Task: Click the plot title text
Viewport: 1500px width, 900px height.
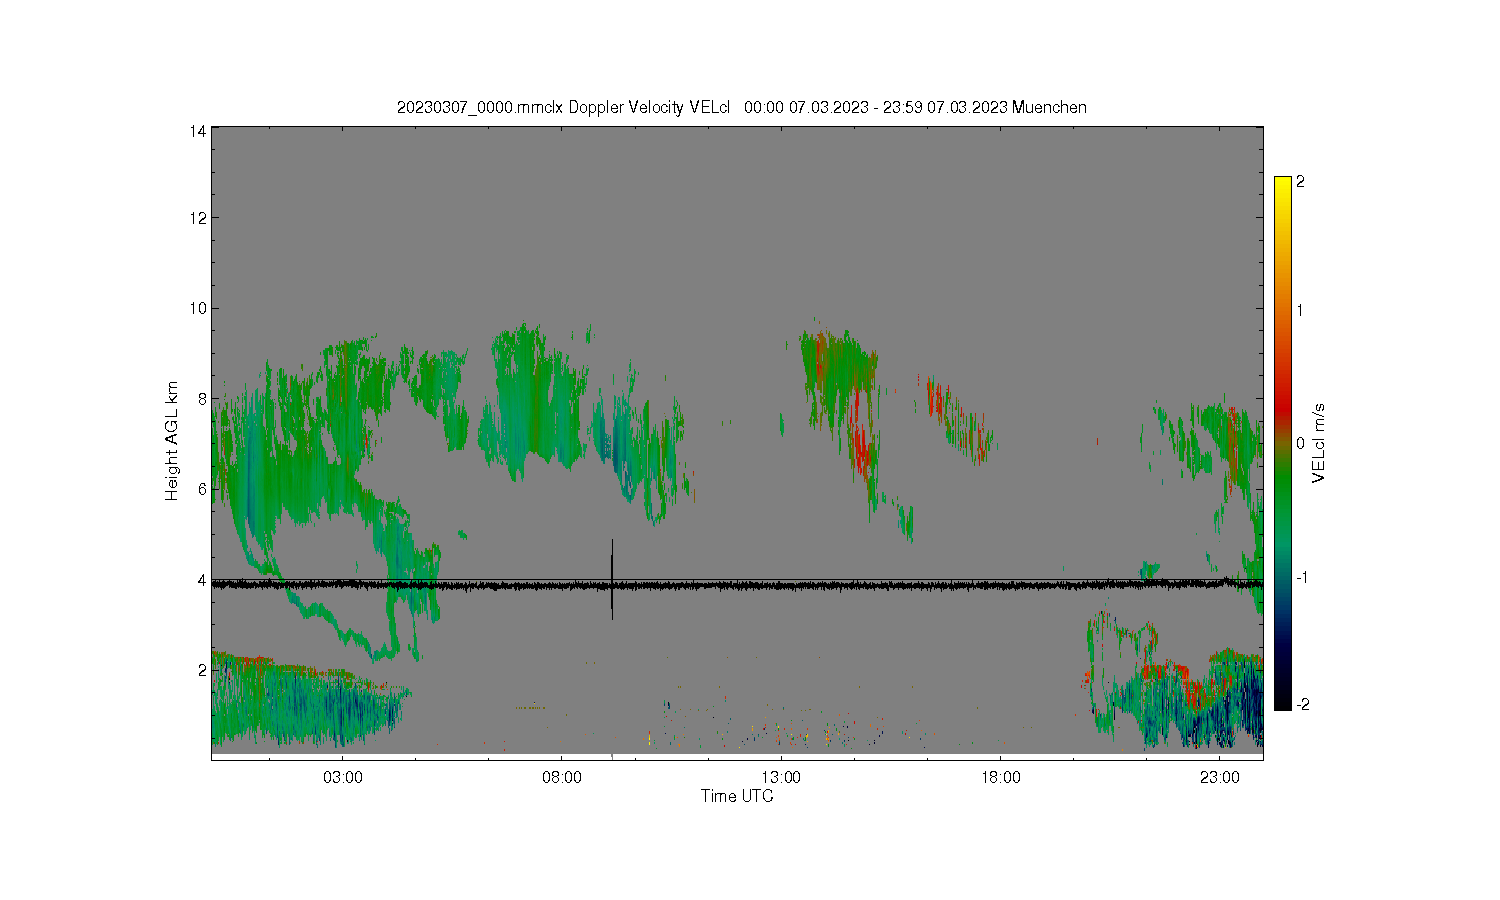Action: point(742,107)
